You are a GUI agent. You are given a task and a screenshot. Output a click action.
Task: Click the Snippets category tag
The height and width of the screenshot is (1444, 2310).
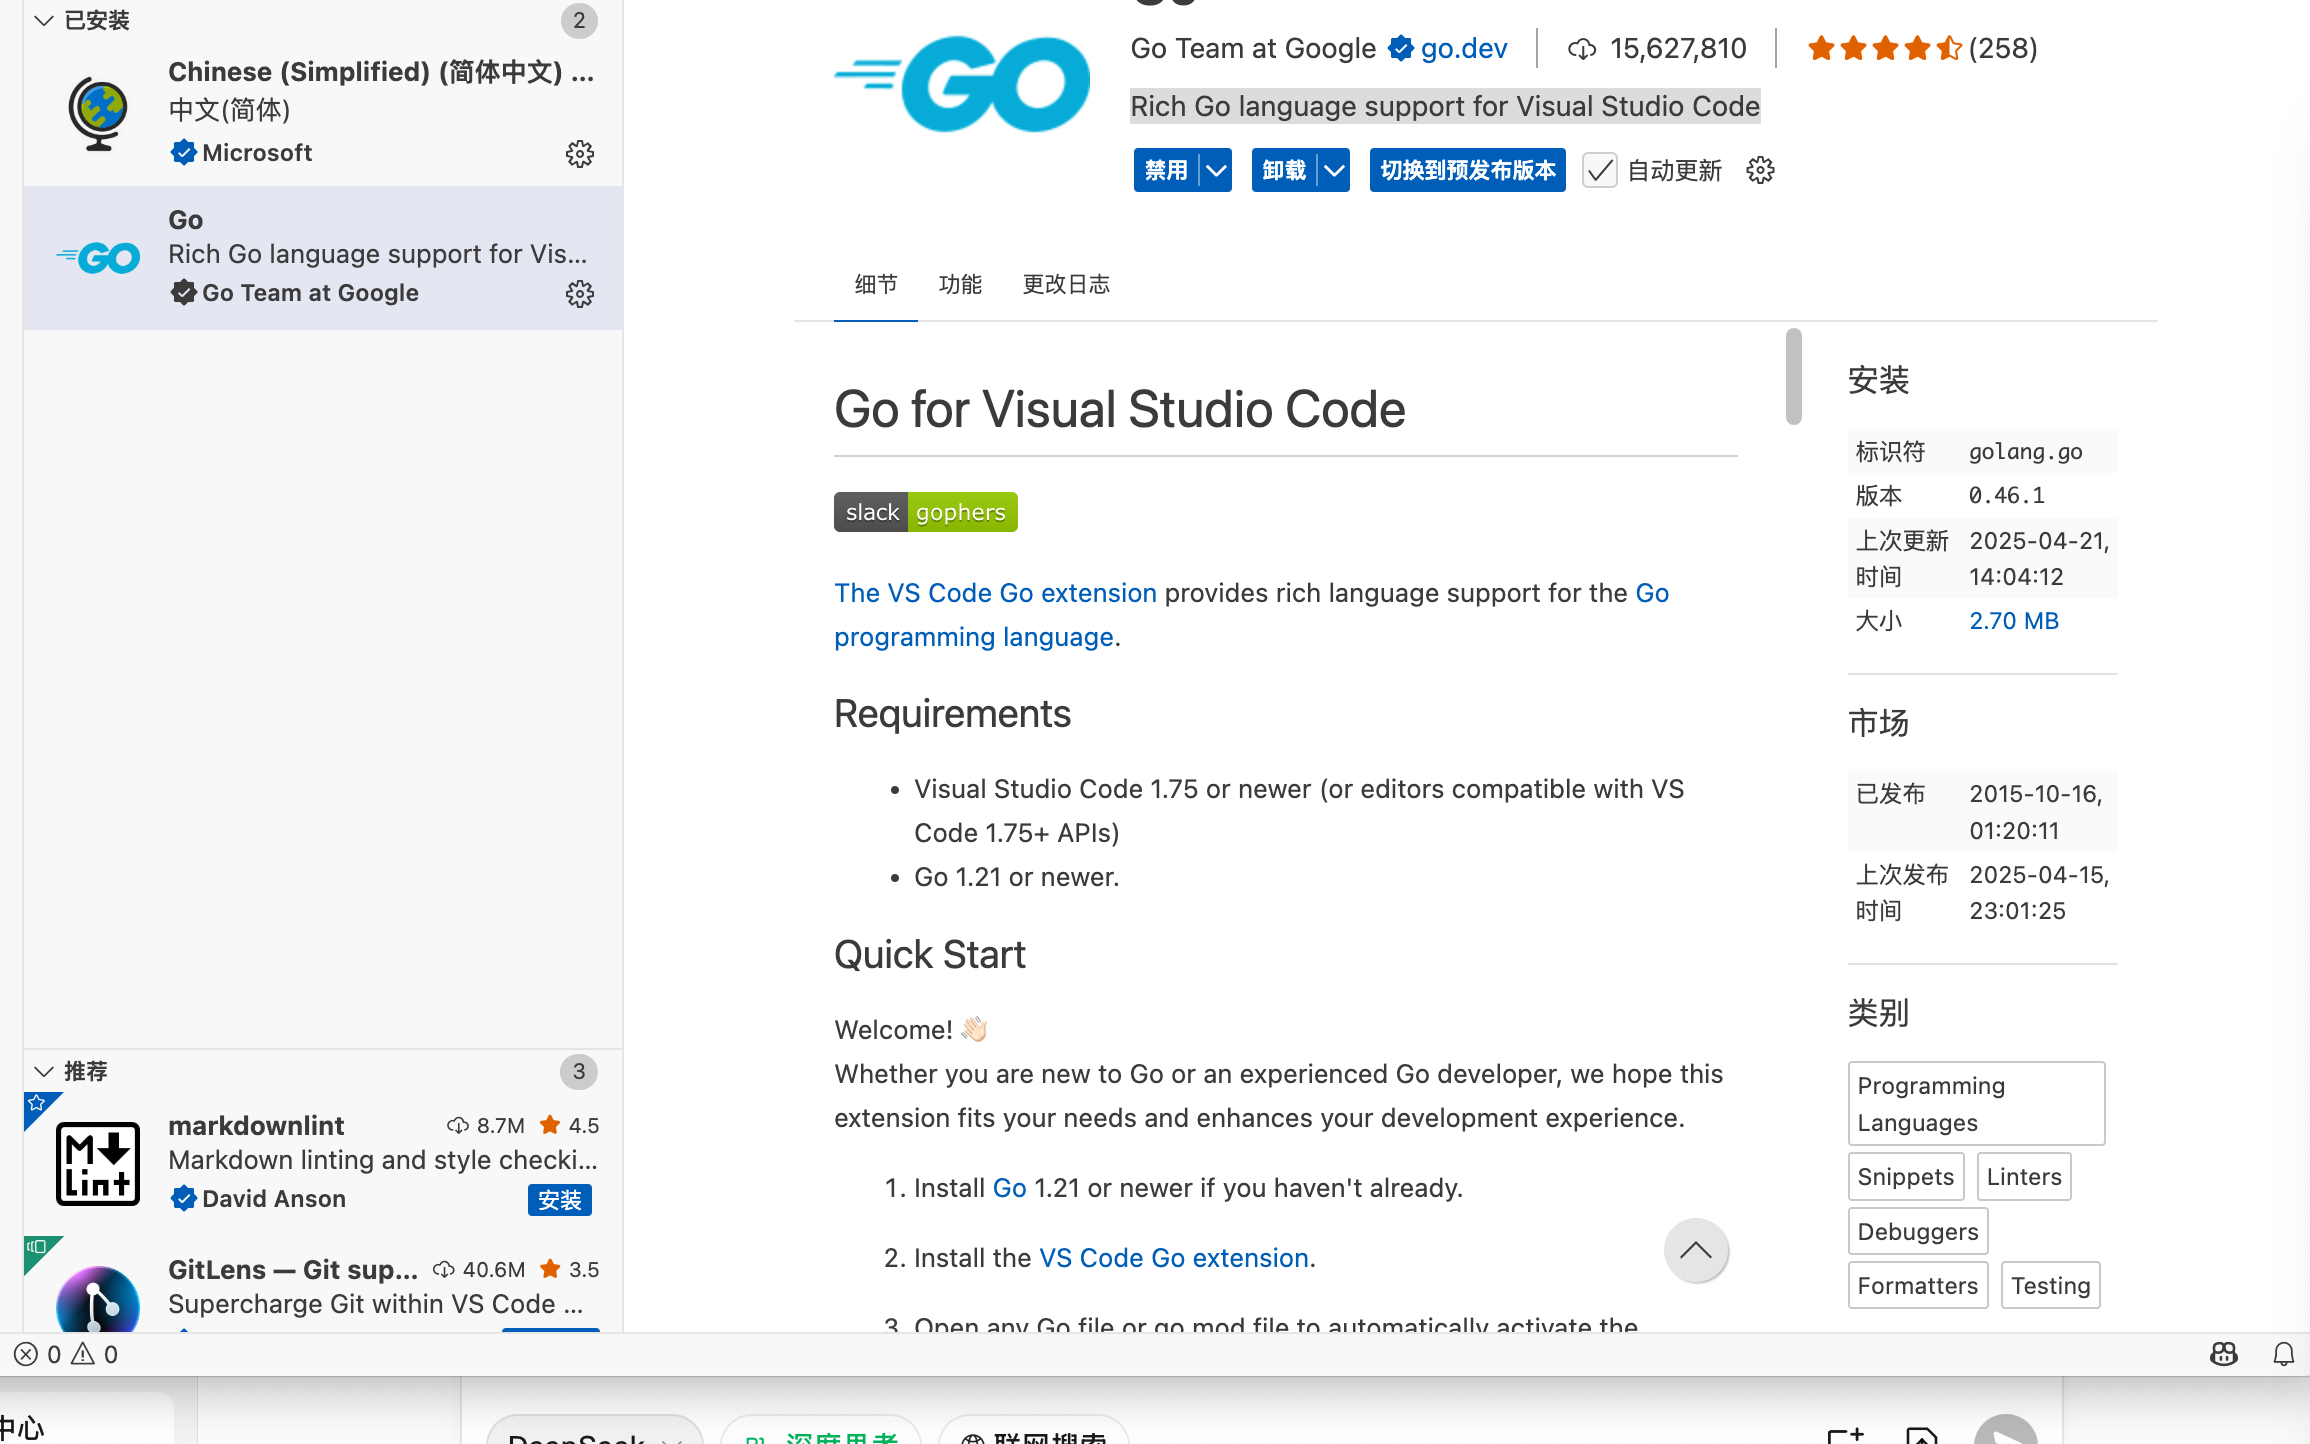(1906, 1177)
